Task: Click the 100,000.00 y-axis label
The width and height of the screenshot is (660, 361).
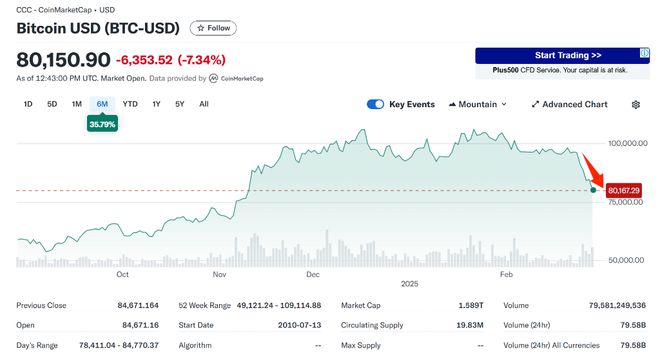Action: [x=628, y=143]
